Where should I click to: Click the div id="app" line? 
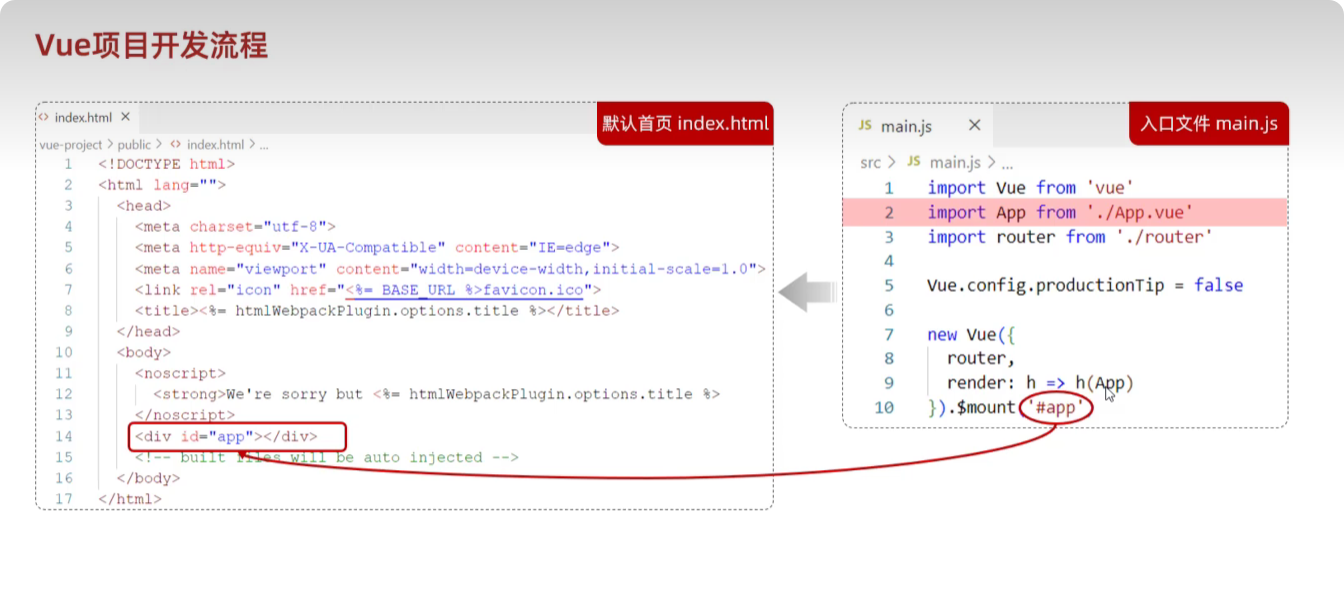tap(226, 436)
